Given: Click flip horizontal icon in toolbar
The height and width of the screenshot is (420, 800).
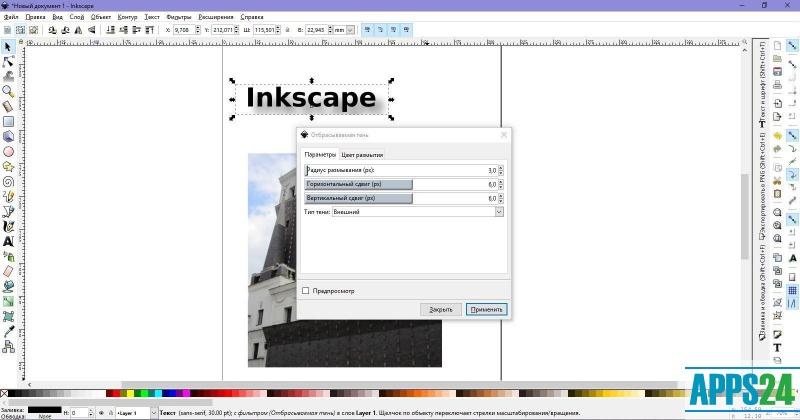Looking at the screenshot, I should point(78,30).
